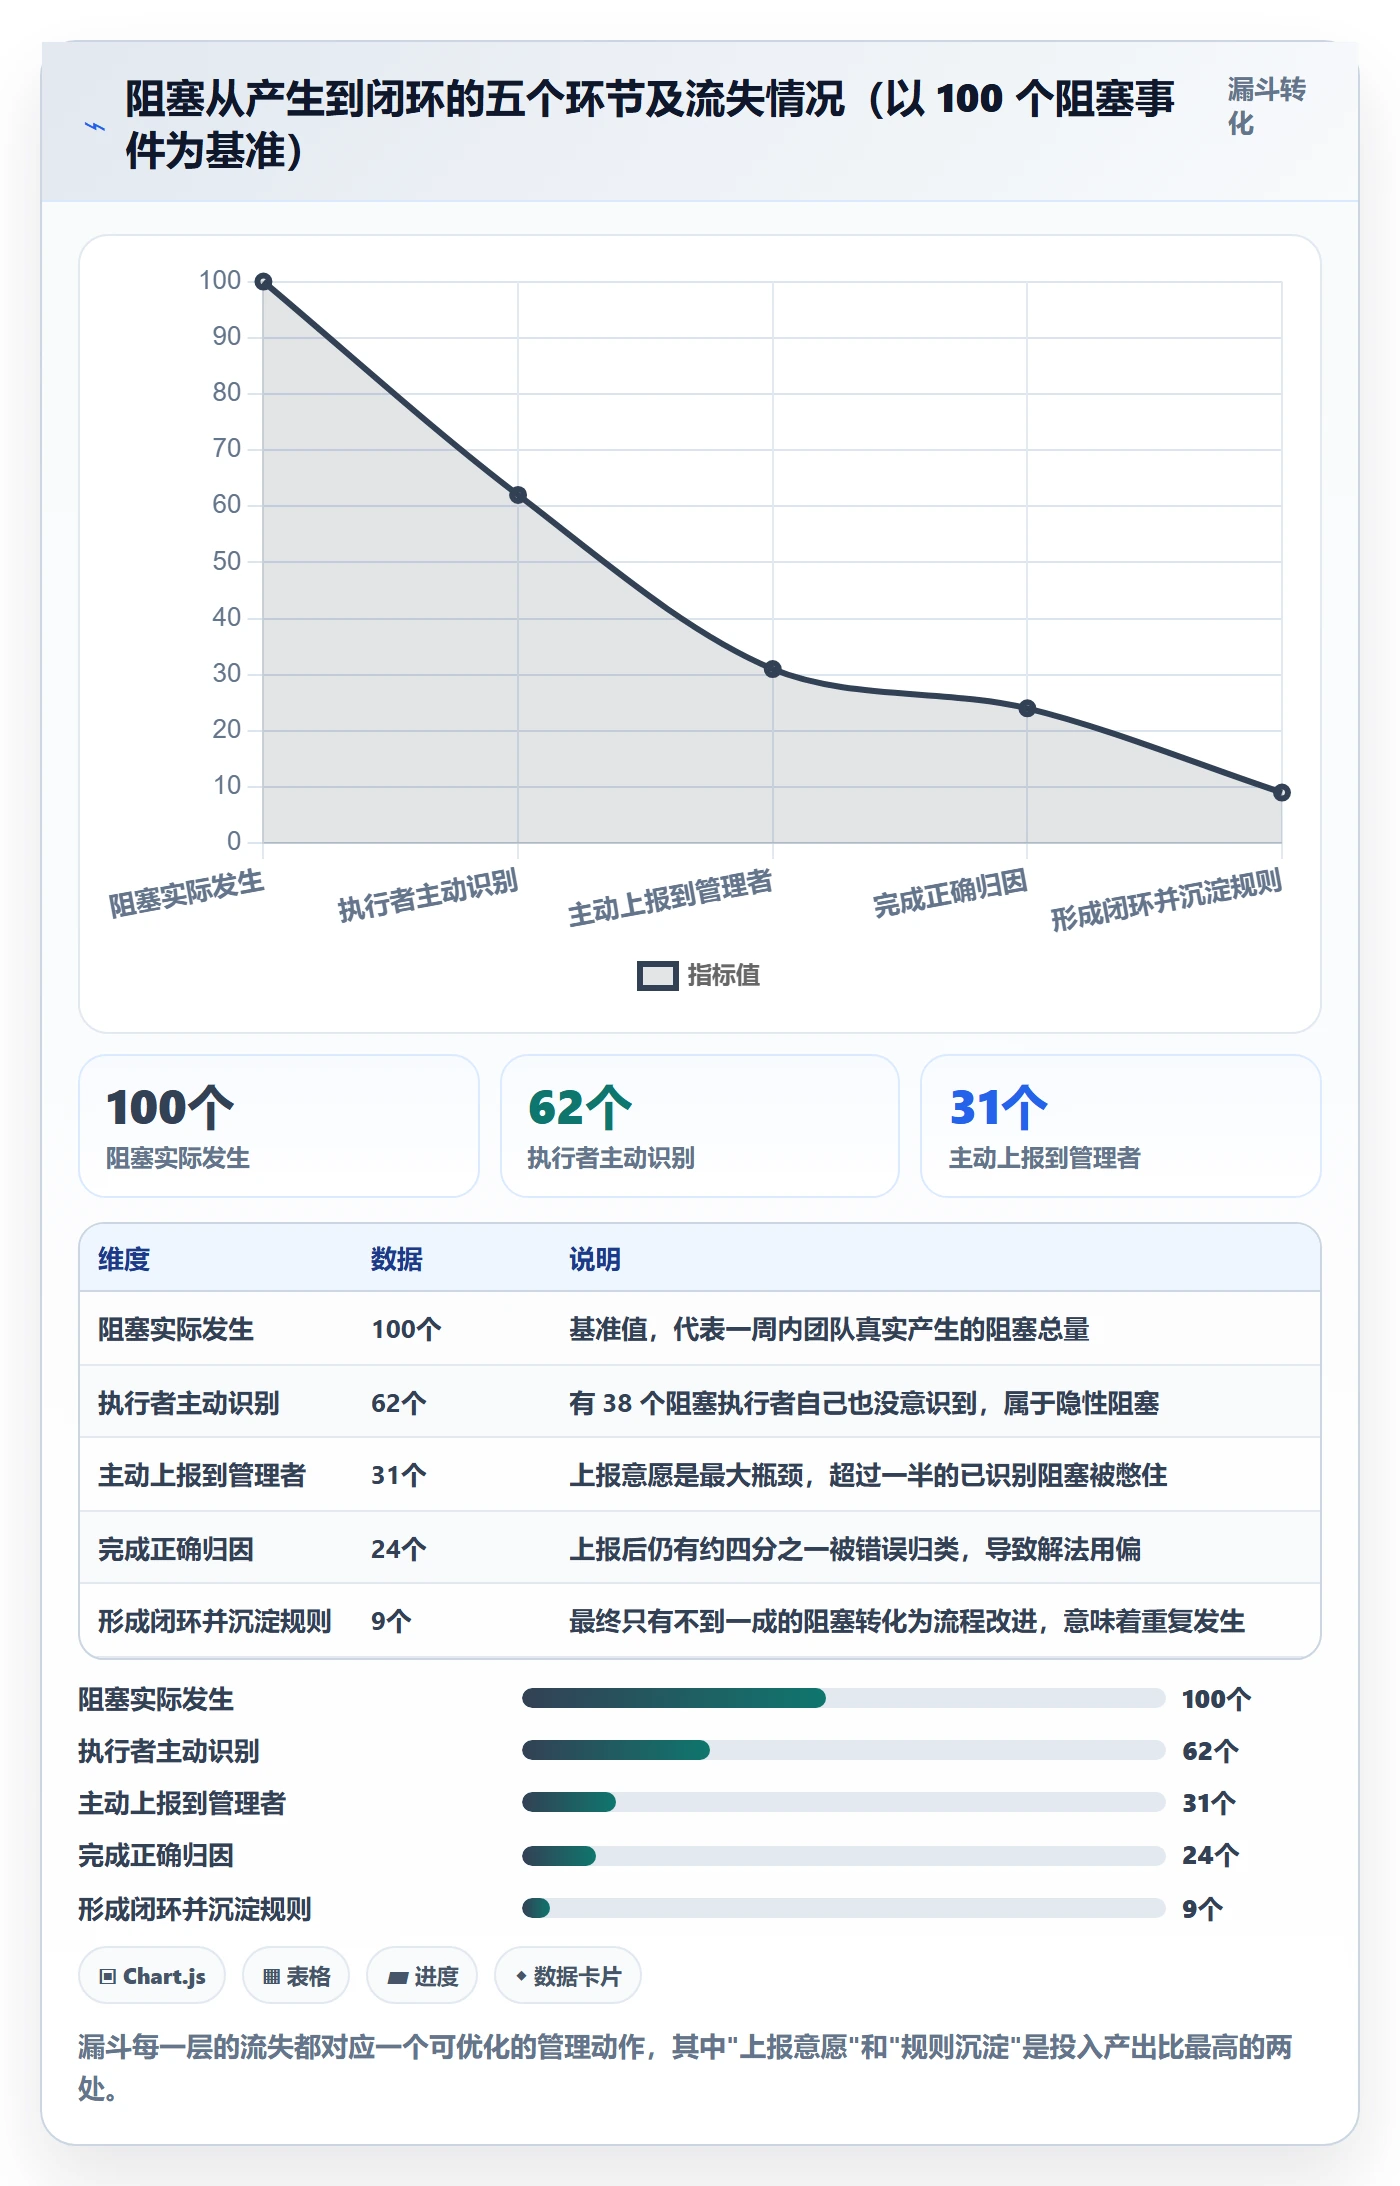Screen dimensions: 1400x2186
Task: Select the chart point at 阻塞实际发生 (100)
Action: [263, 282]
